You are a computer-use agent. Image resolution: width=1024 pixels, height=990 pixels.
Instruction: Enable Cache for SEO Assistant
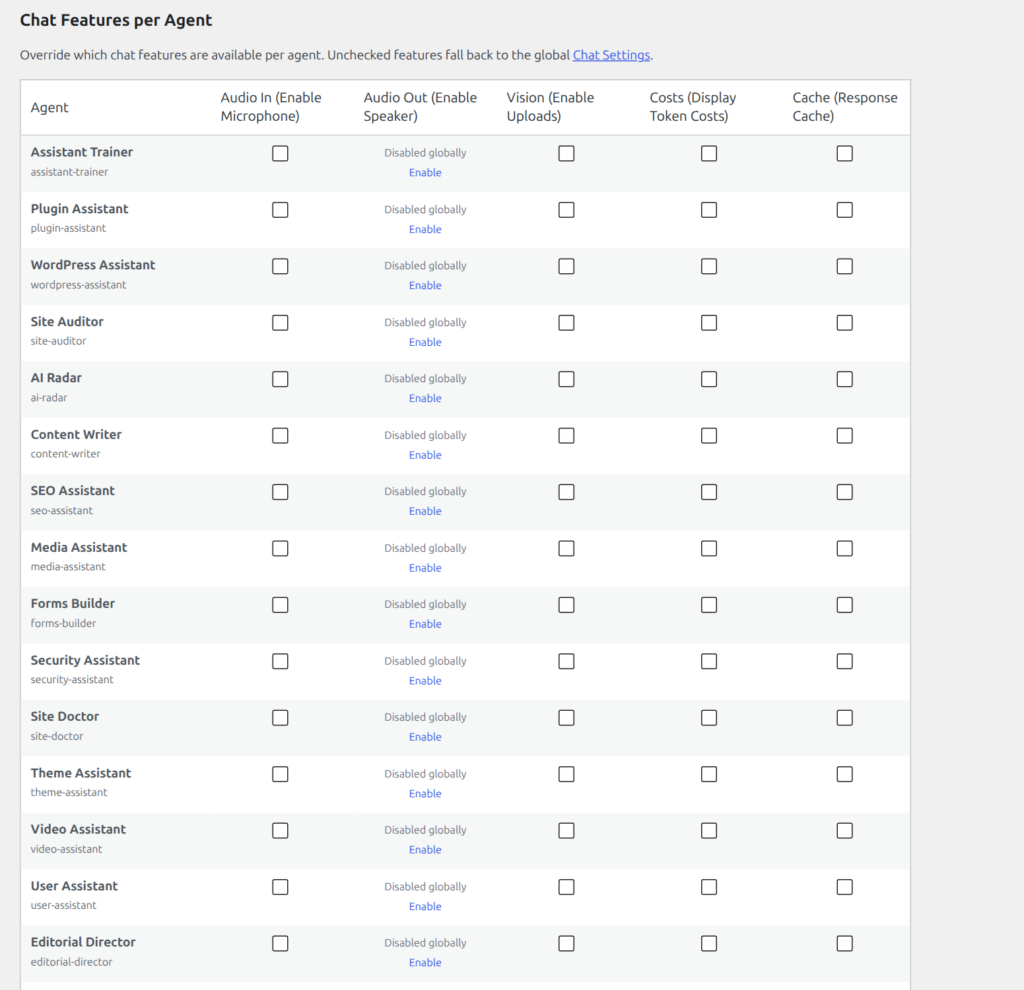click(x=844, y=492)
